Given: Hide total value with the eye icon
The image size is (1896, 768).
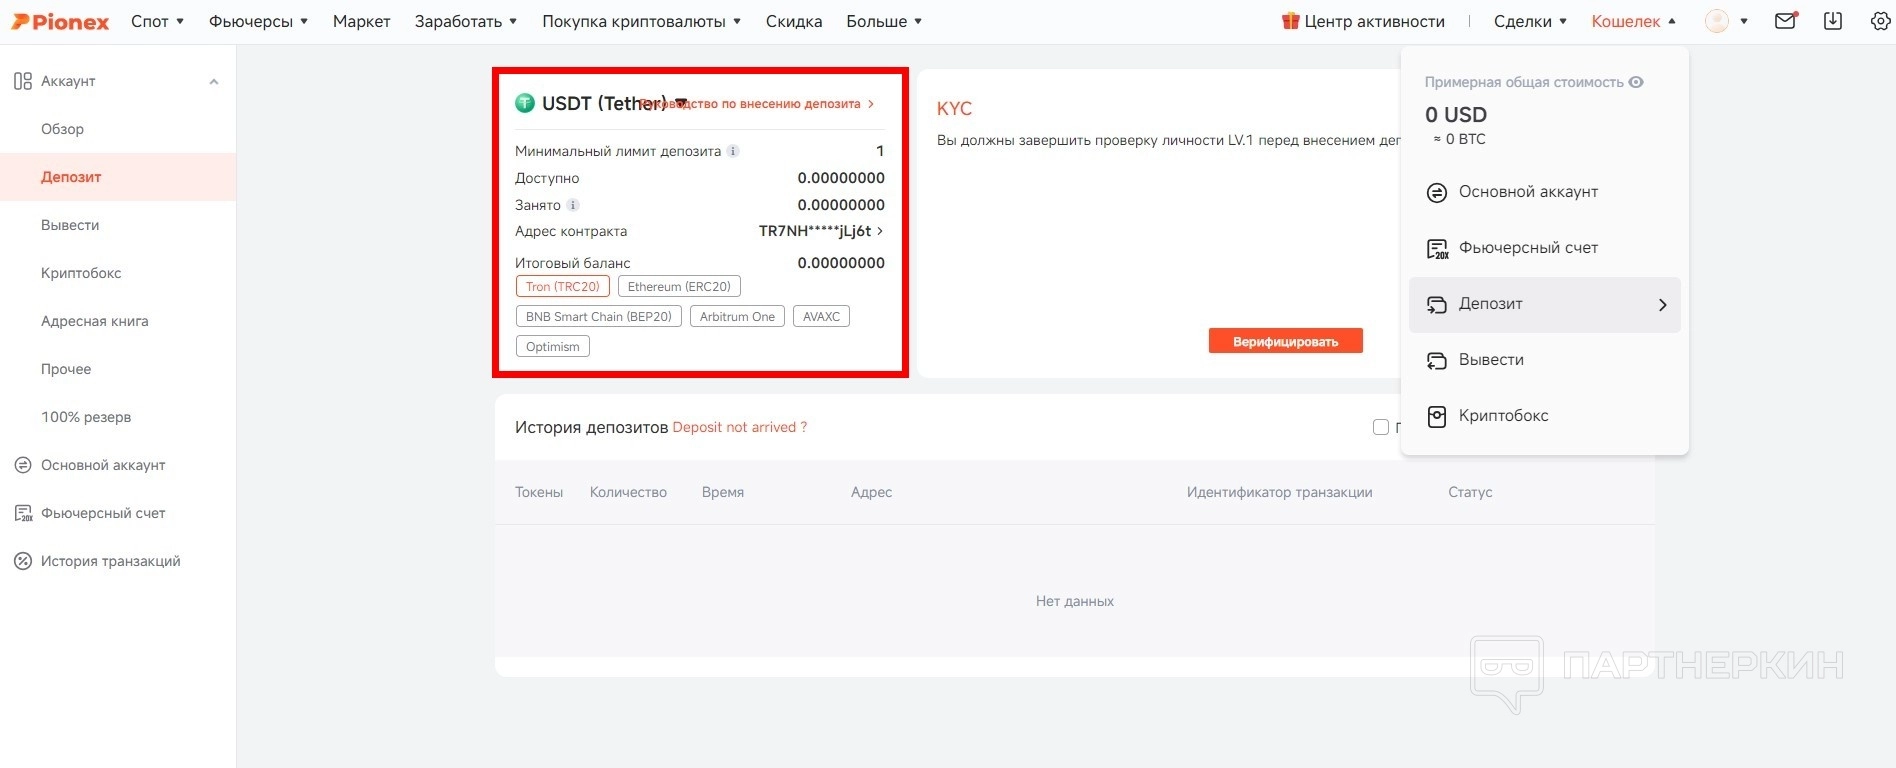Looking at the screenshot, I should (x=1636, y=82).
